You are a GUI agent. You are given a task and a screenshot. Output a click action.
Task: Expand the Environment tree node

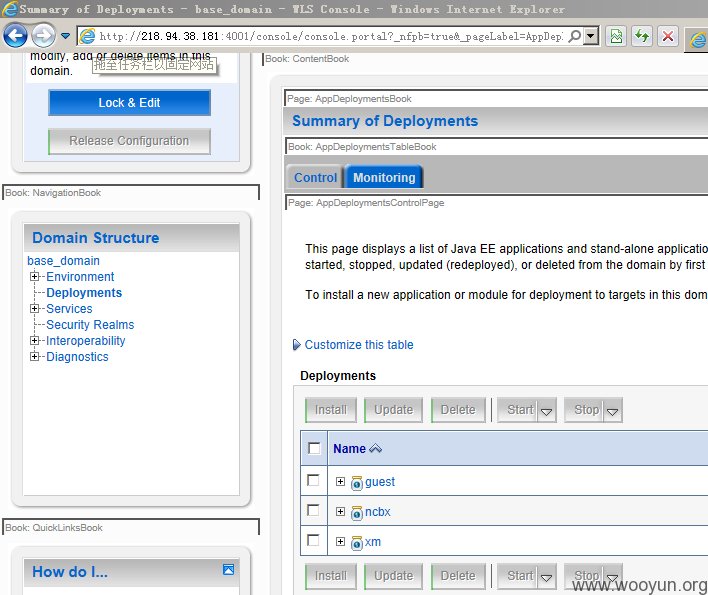(34, 276)
